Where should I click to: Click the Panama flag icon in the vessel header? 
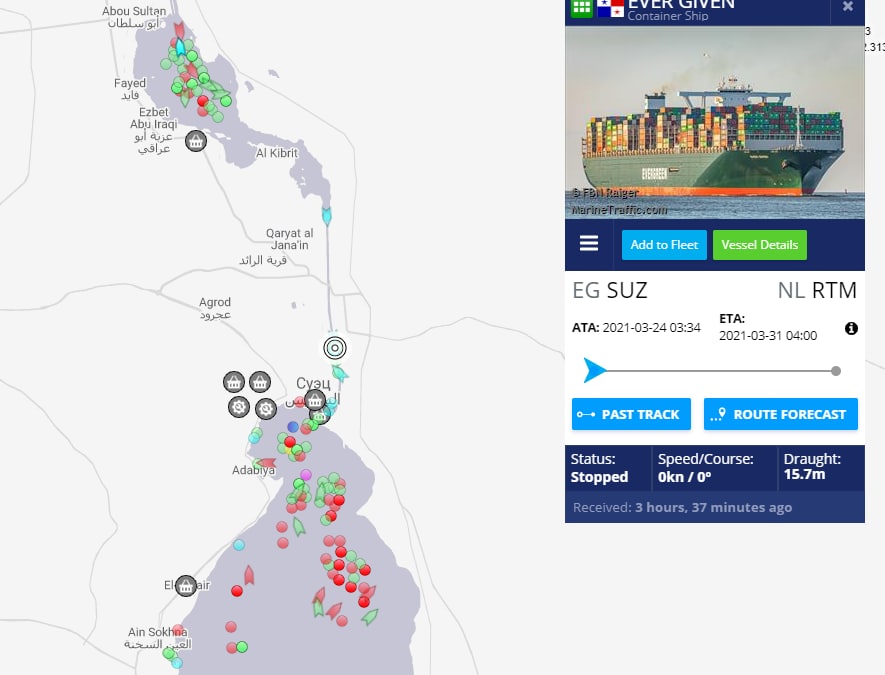(x=610, y=8)
